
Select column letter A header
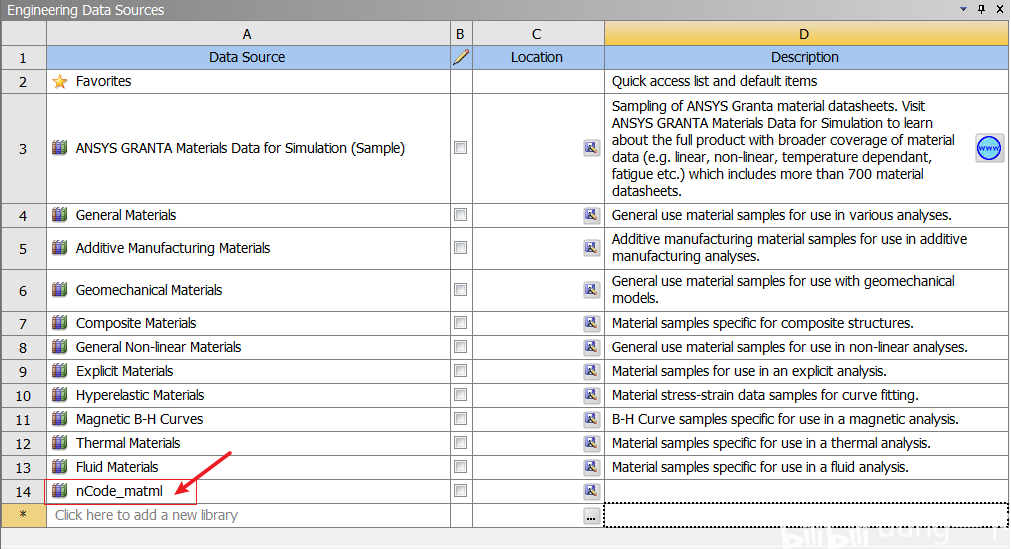[x=248, y=34]
